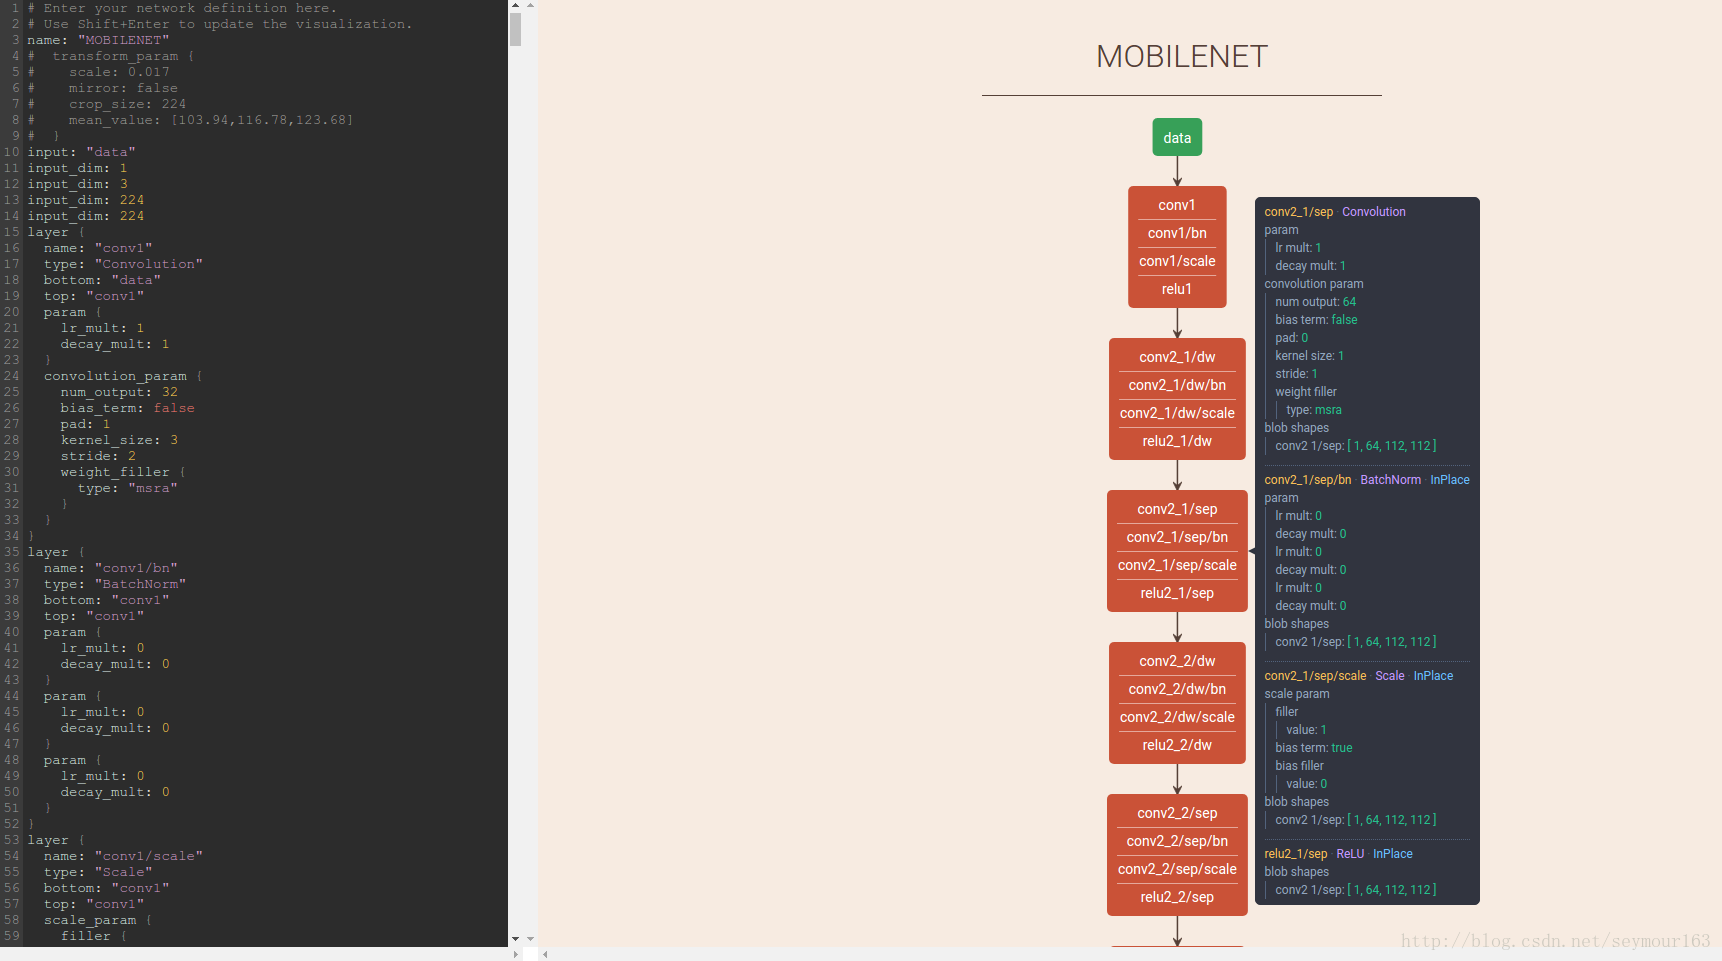Viewport: 1722px width, 961px height.
Task: Select the relu2_1/dw layer node
Action: point(1177,441)
